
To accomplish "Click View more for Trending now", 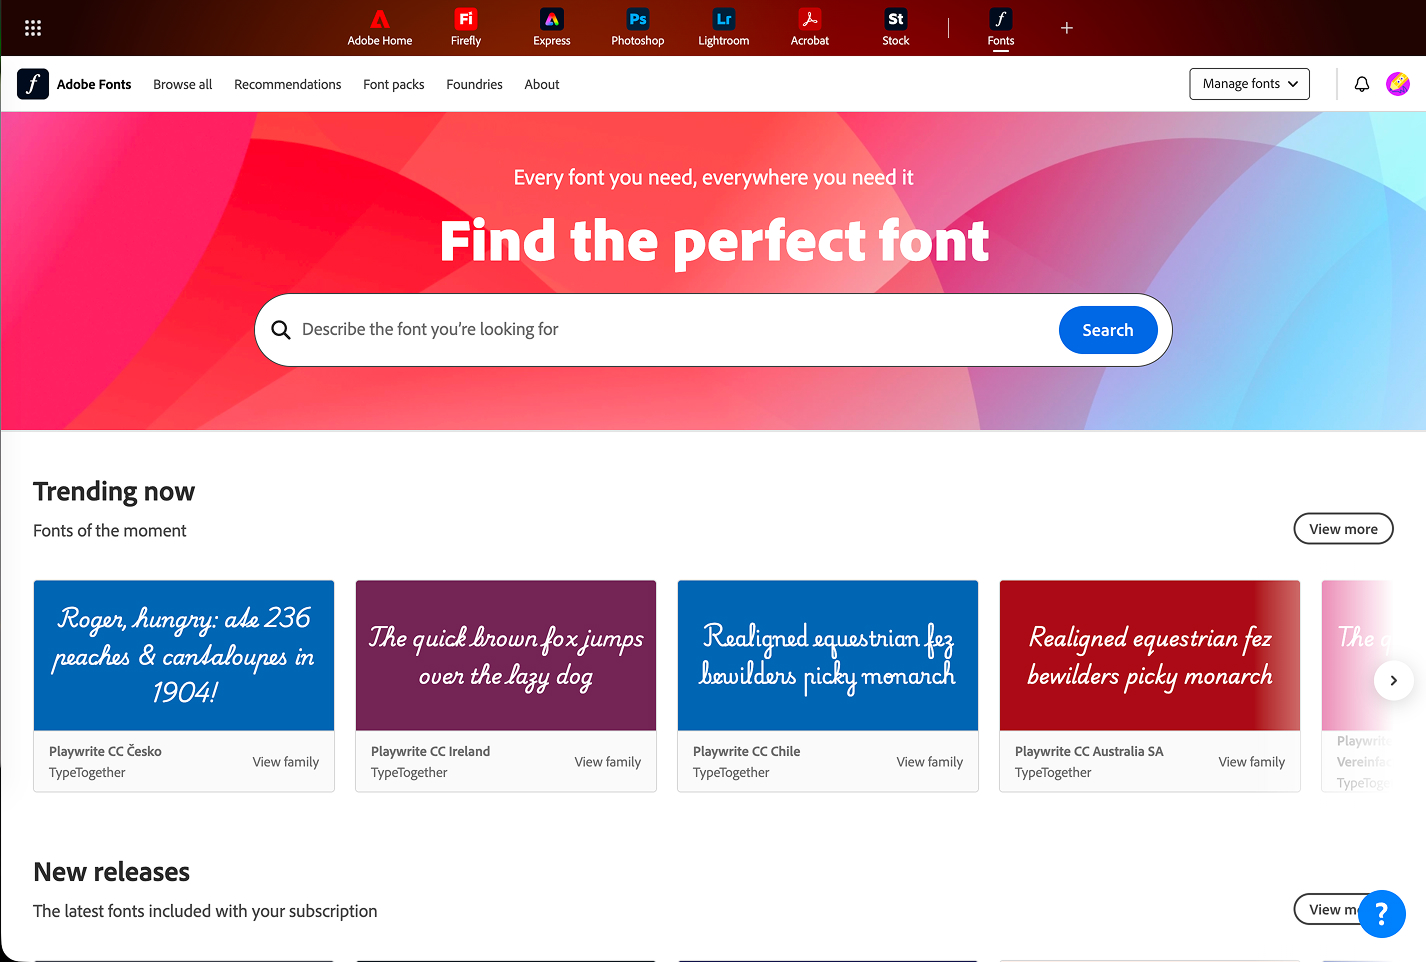I will [1343, 528].
